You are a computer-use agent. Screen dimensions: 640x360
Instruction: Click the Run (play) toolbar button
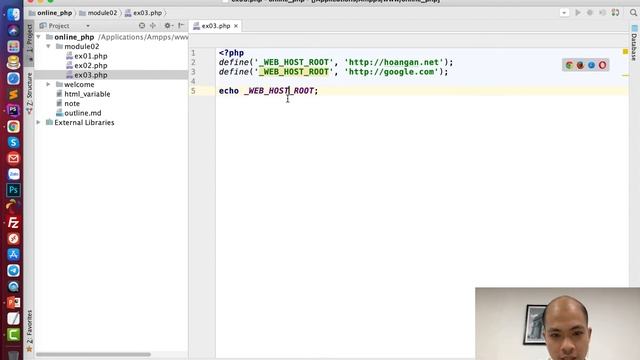pyautogui.click(x=578, y=13)
